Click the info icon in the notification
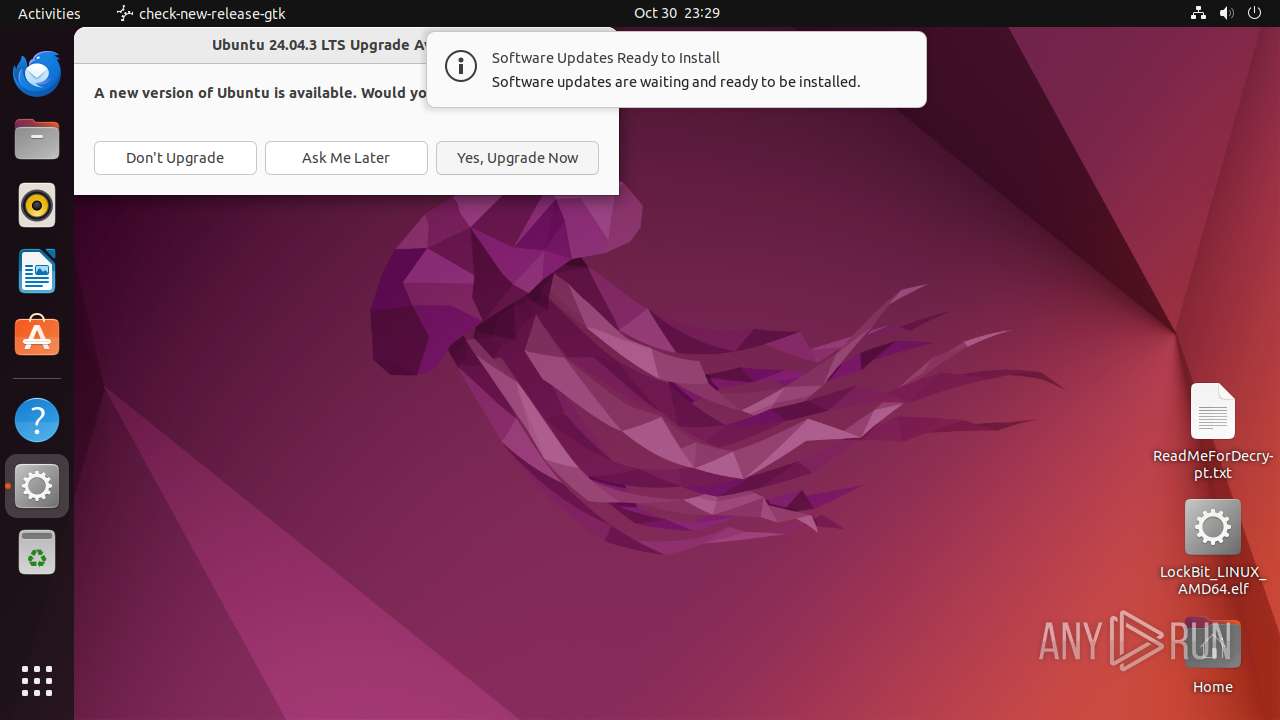This screenshot has height=720, width=1280. [x=461, y=68]
